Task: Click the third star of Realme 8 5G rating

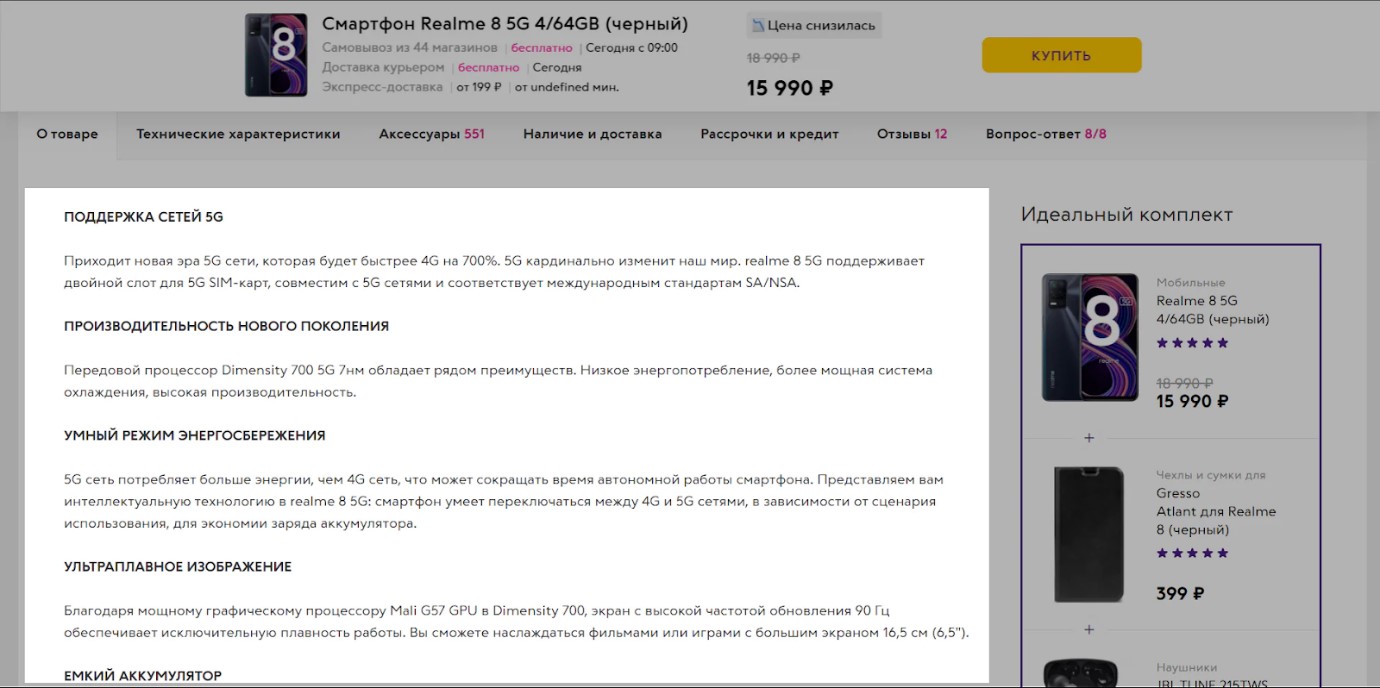Action: click(1192, 342)
